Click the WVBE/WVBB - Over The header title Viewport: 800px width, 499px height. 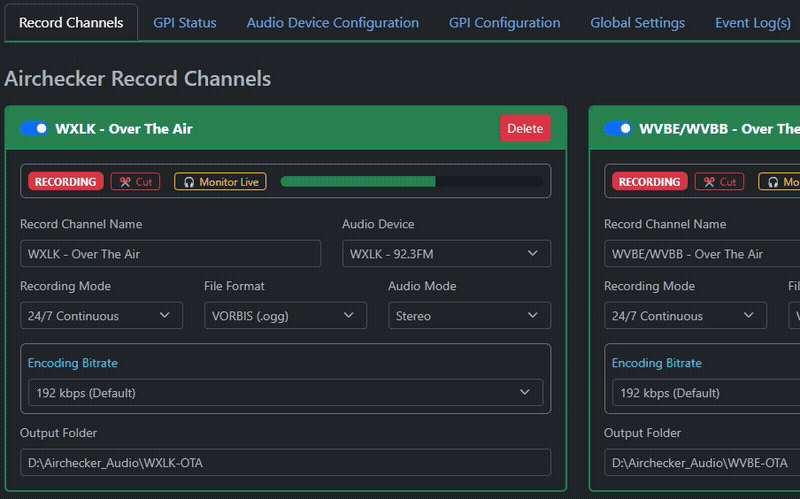pos(719,129)
